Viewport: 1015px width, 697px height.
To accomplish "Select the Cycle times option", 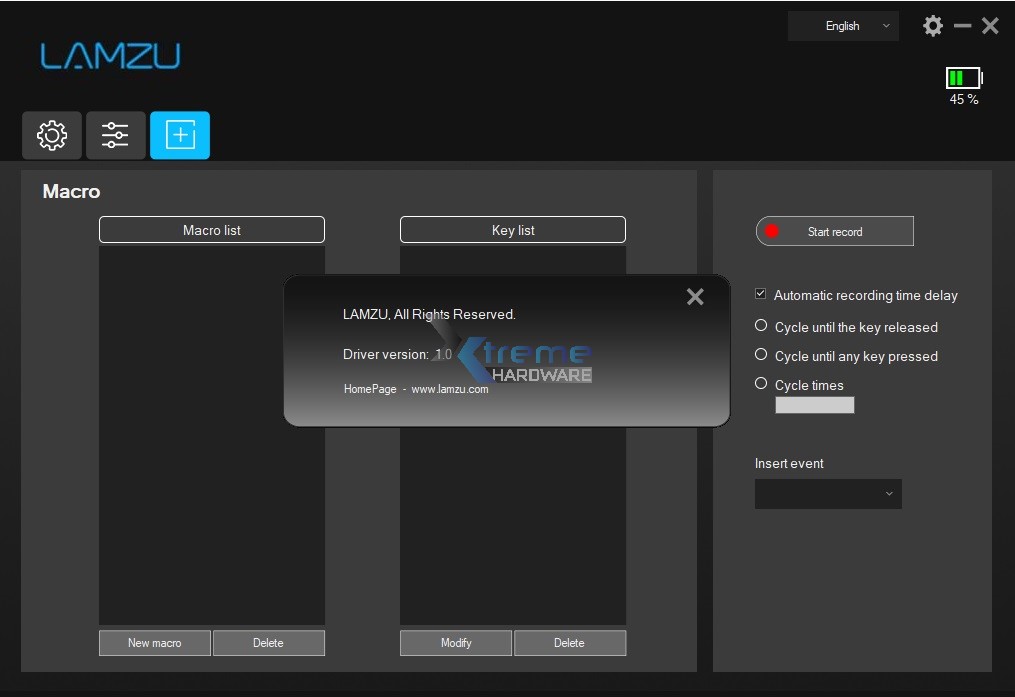I will pyautogui.click(x=761, y=383).
